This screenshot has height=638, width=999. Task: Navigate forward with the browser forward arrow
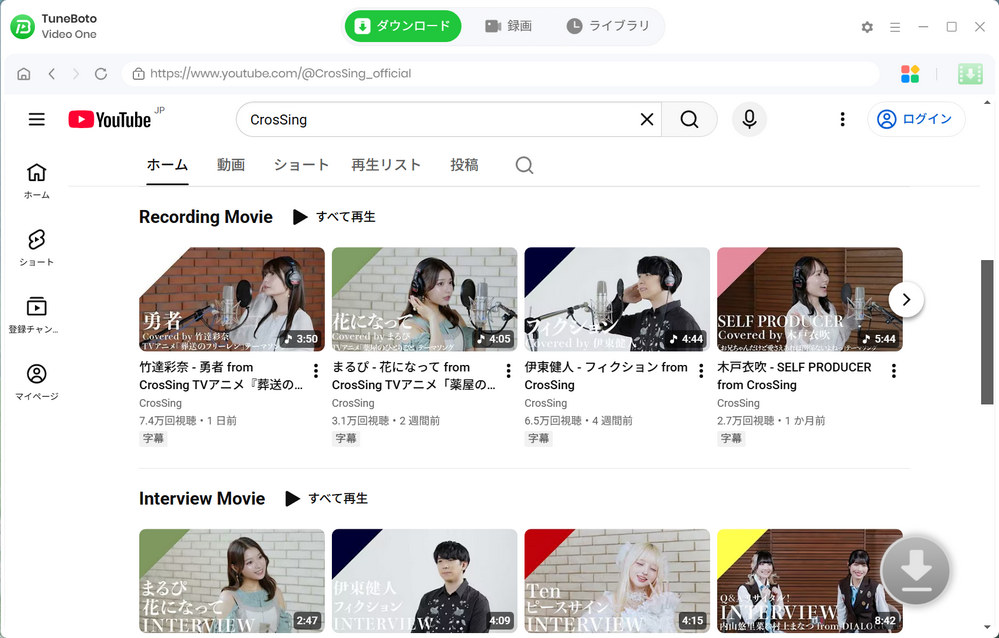coord(76,74)
